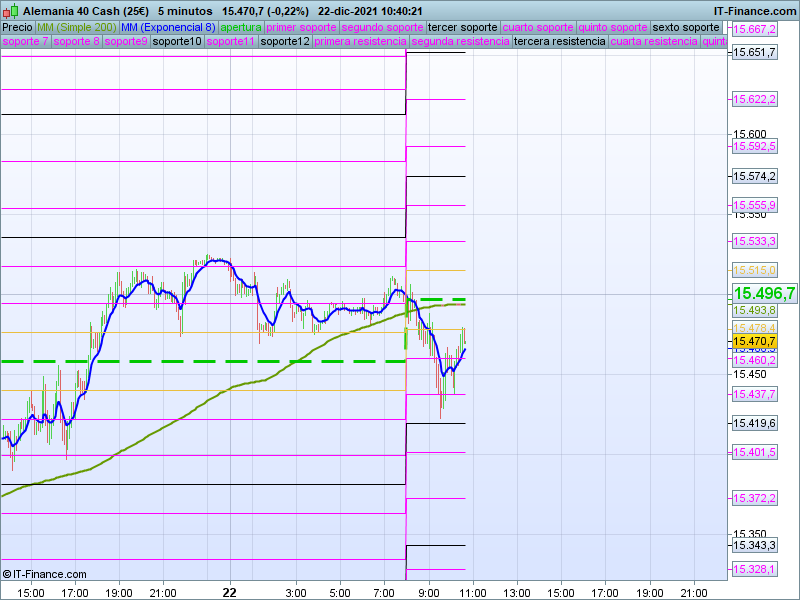The height and width of the screenshot is (600, 800).
Task: Click the 15.493,8 moving average label
Action: point(754,310)
